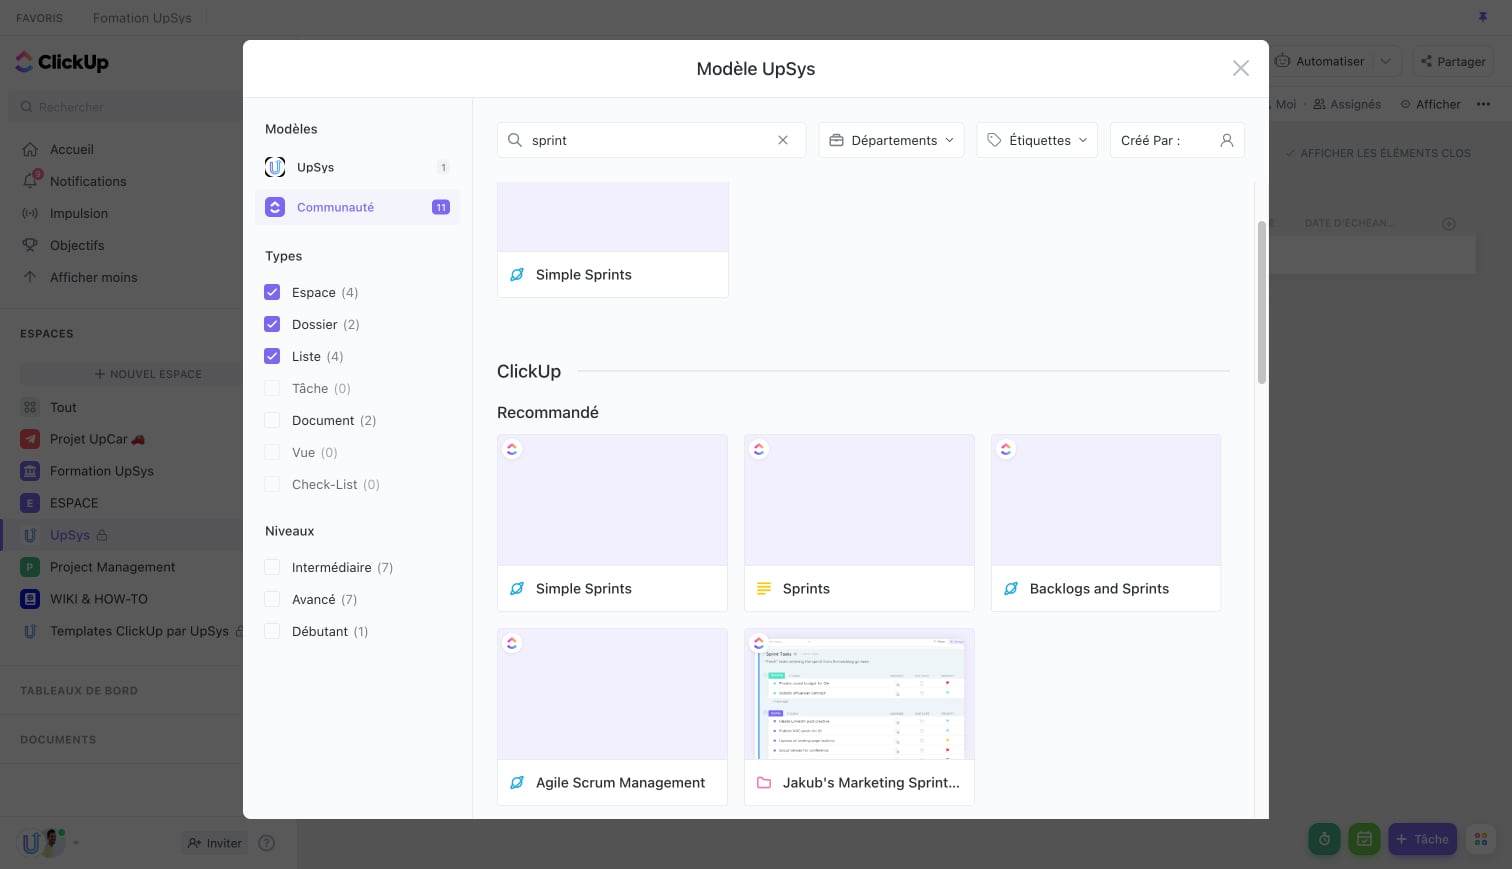Click the Formation UpSys space icon

pos(31,471)
